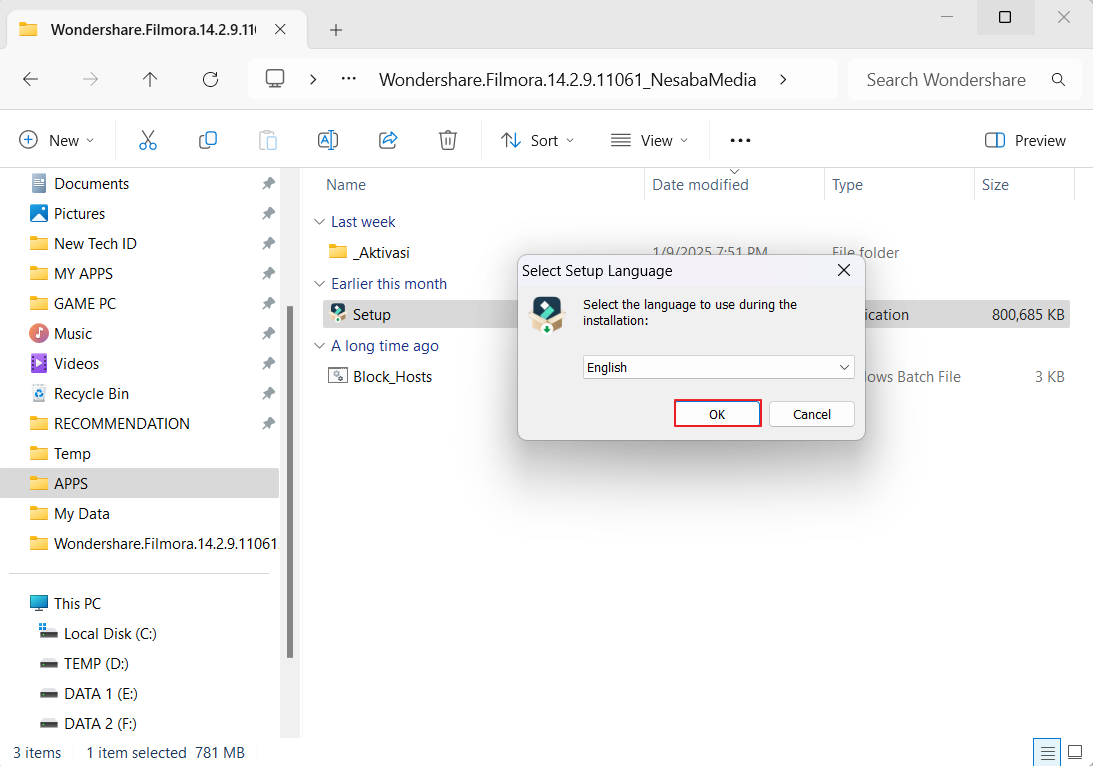Toggle the Preview pane

(x=1025, y=141)
